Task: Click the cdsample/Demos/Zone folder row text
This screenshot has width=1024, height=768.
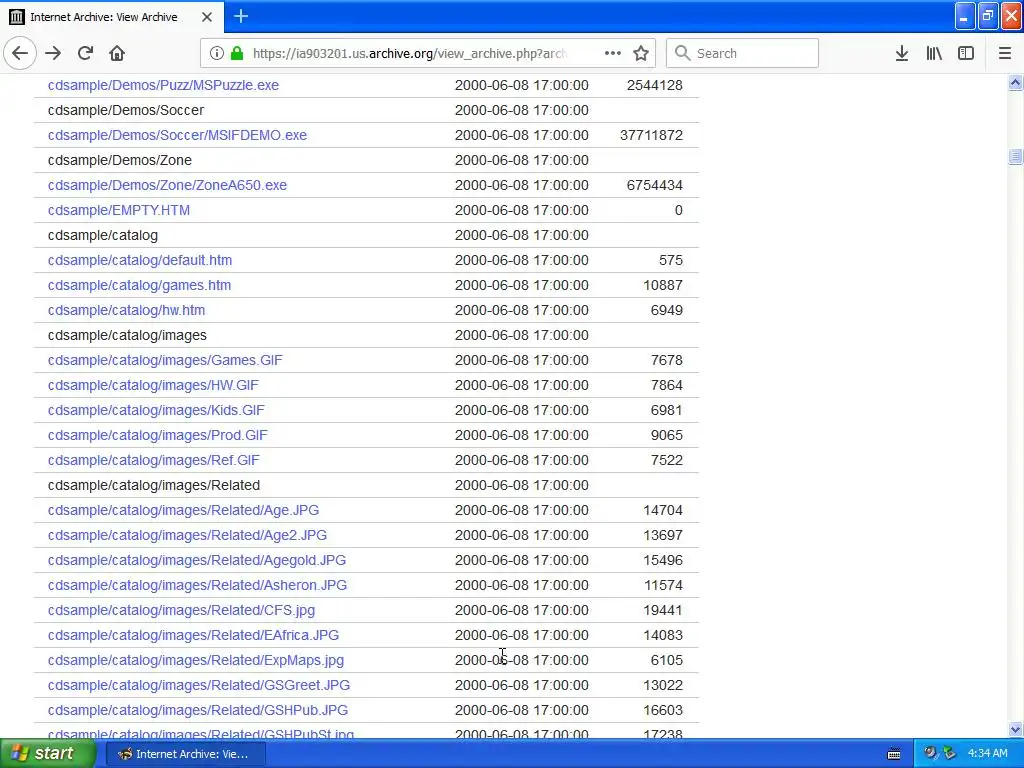Action: point(120,160)
